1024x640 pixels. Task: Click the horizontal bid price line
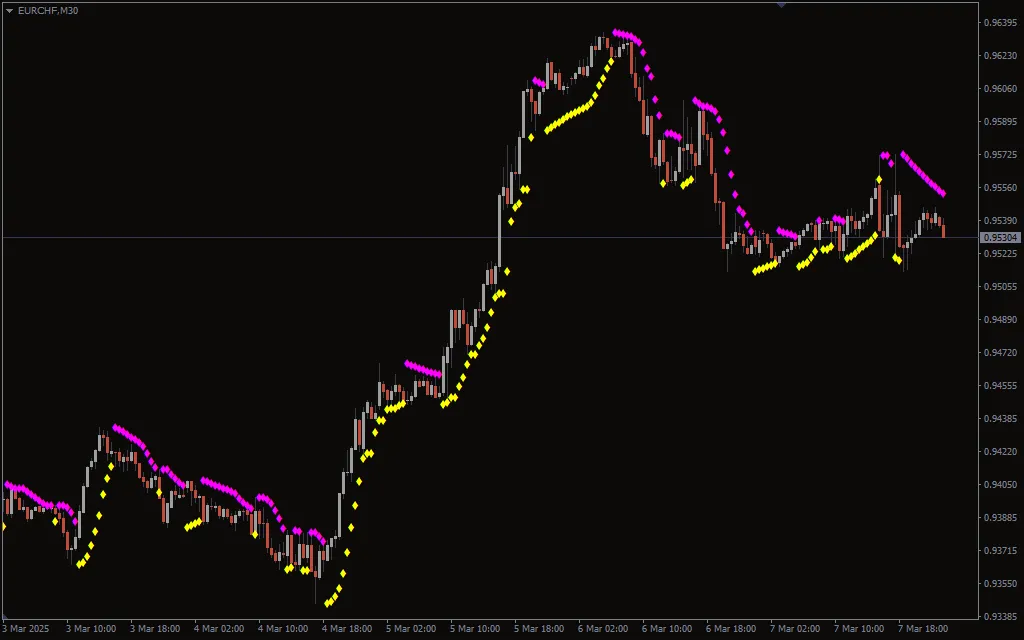[x=400, y=238]
